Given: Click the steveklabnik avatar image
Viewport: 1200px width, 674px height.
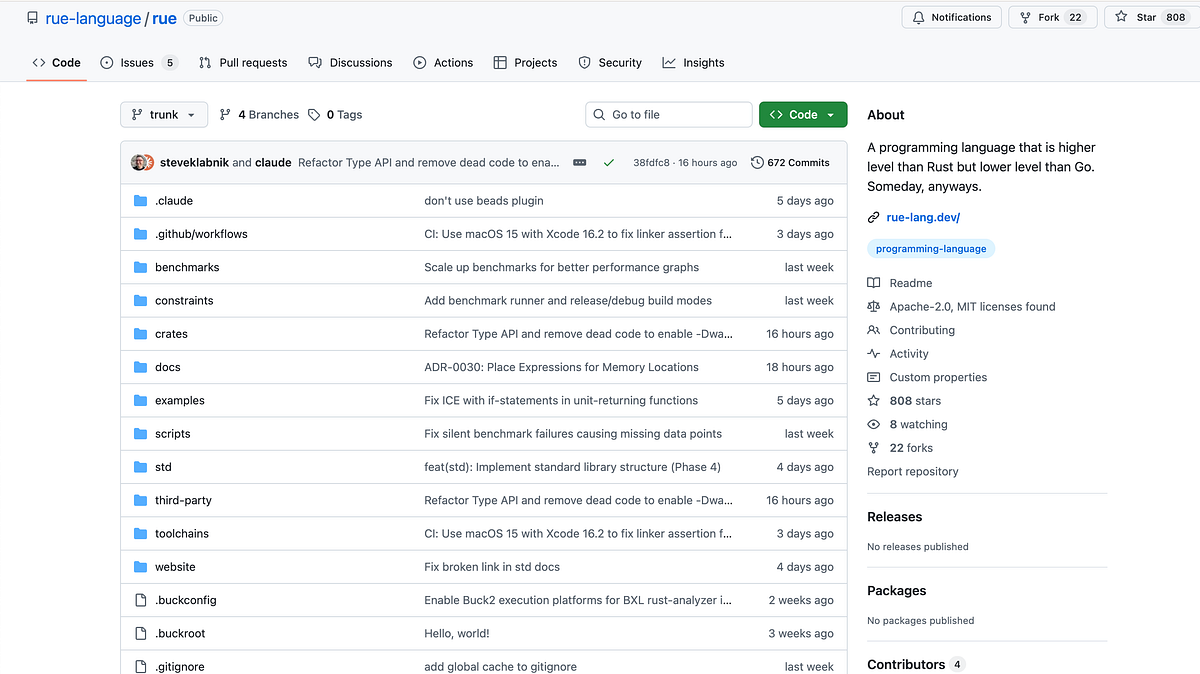Looking at the screenshot, I should coord(141,162).
